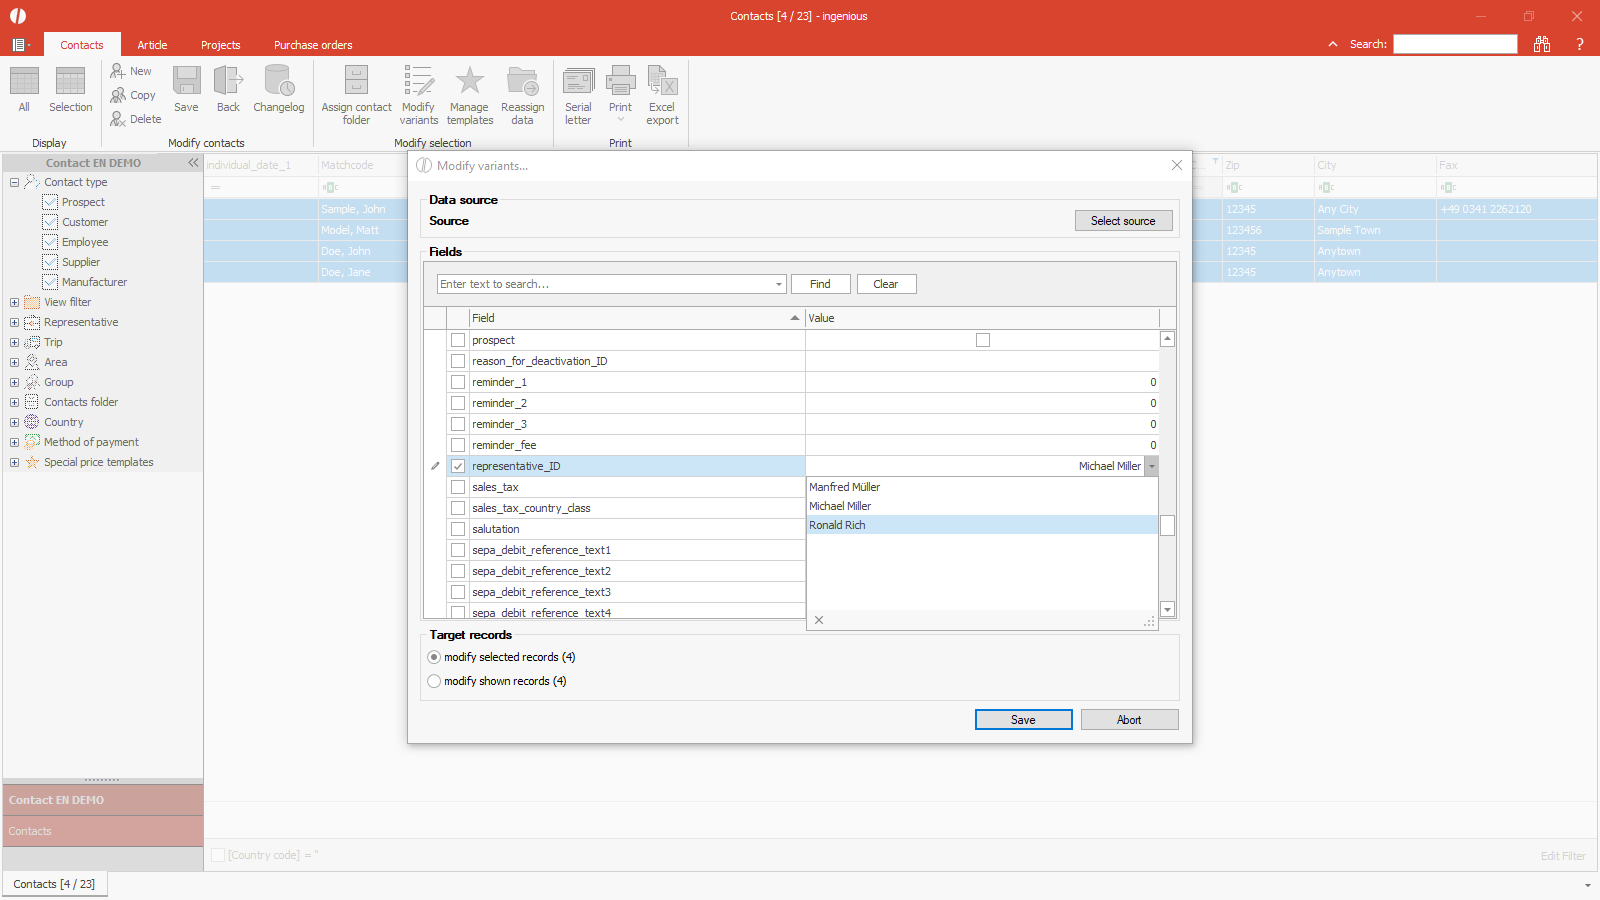Click the Reassign data icon

point(522,82)
